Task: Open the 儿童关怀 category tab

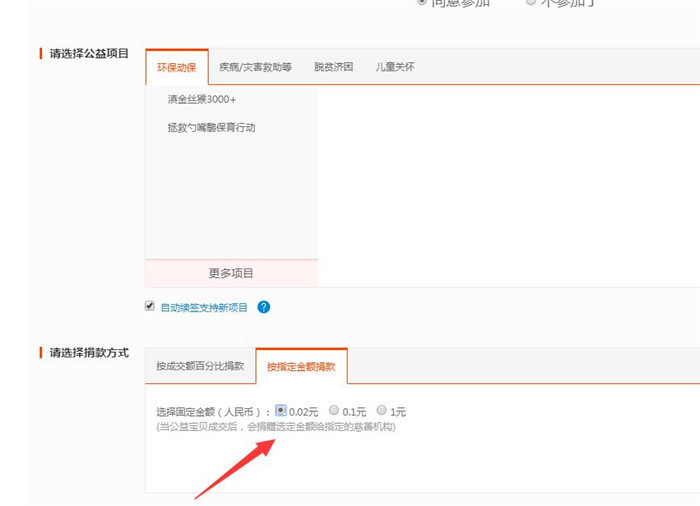Action: point(395,67)
